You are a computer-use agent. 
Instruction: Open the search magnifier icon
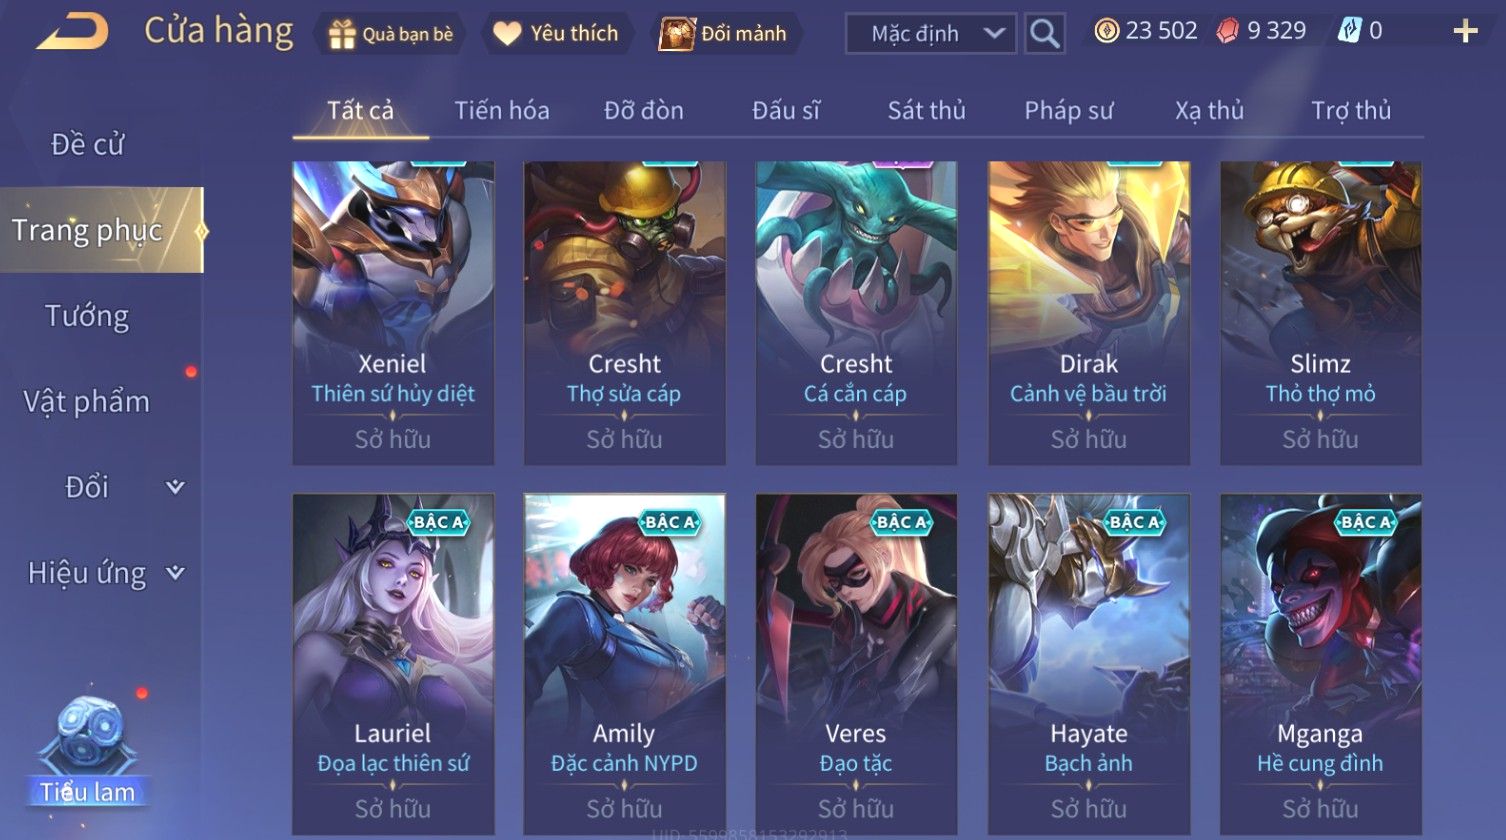[1044, 34]
